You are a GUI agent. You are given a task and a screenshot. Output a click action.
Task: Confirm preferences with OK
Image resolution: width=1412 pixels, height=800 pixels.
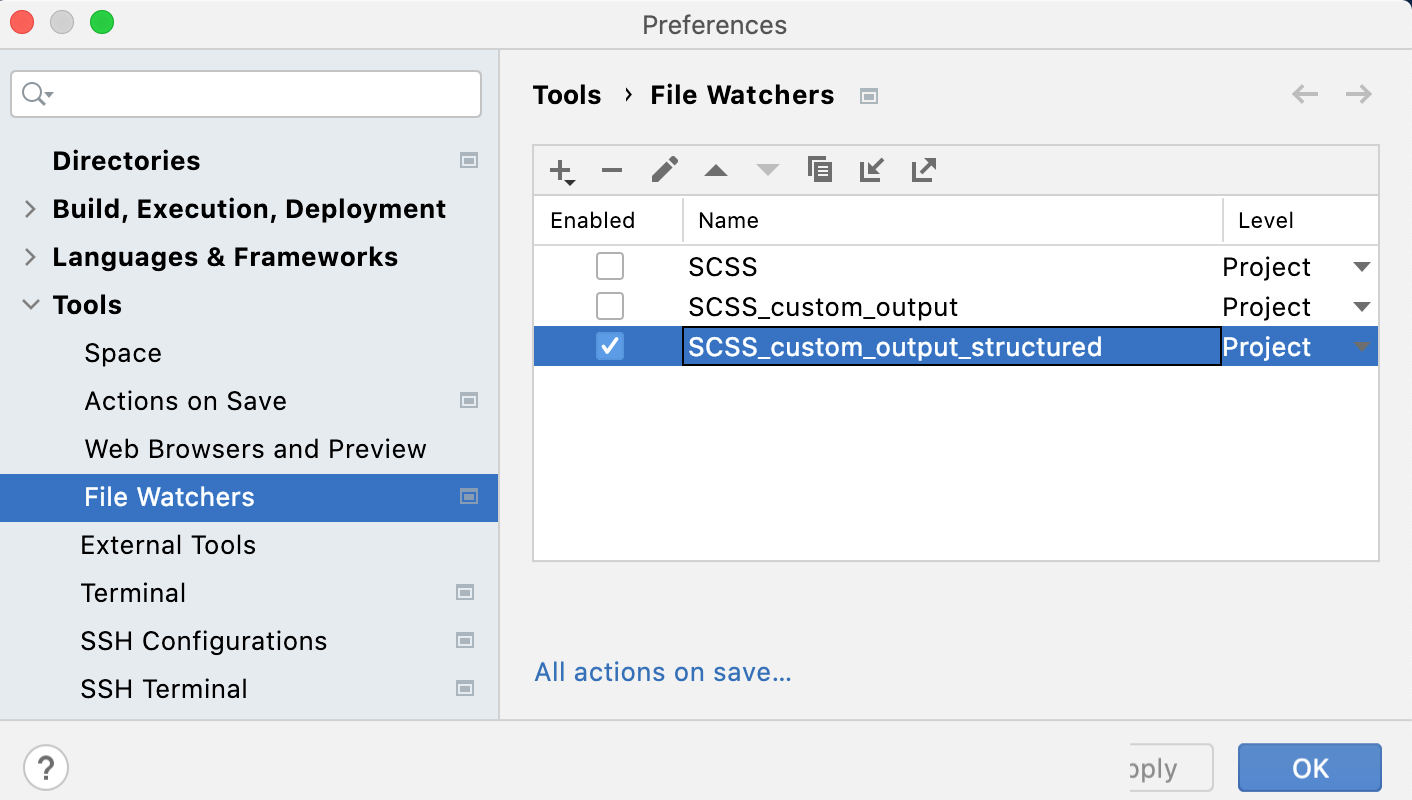[x=1308, y=768]
